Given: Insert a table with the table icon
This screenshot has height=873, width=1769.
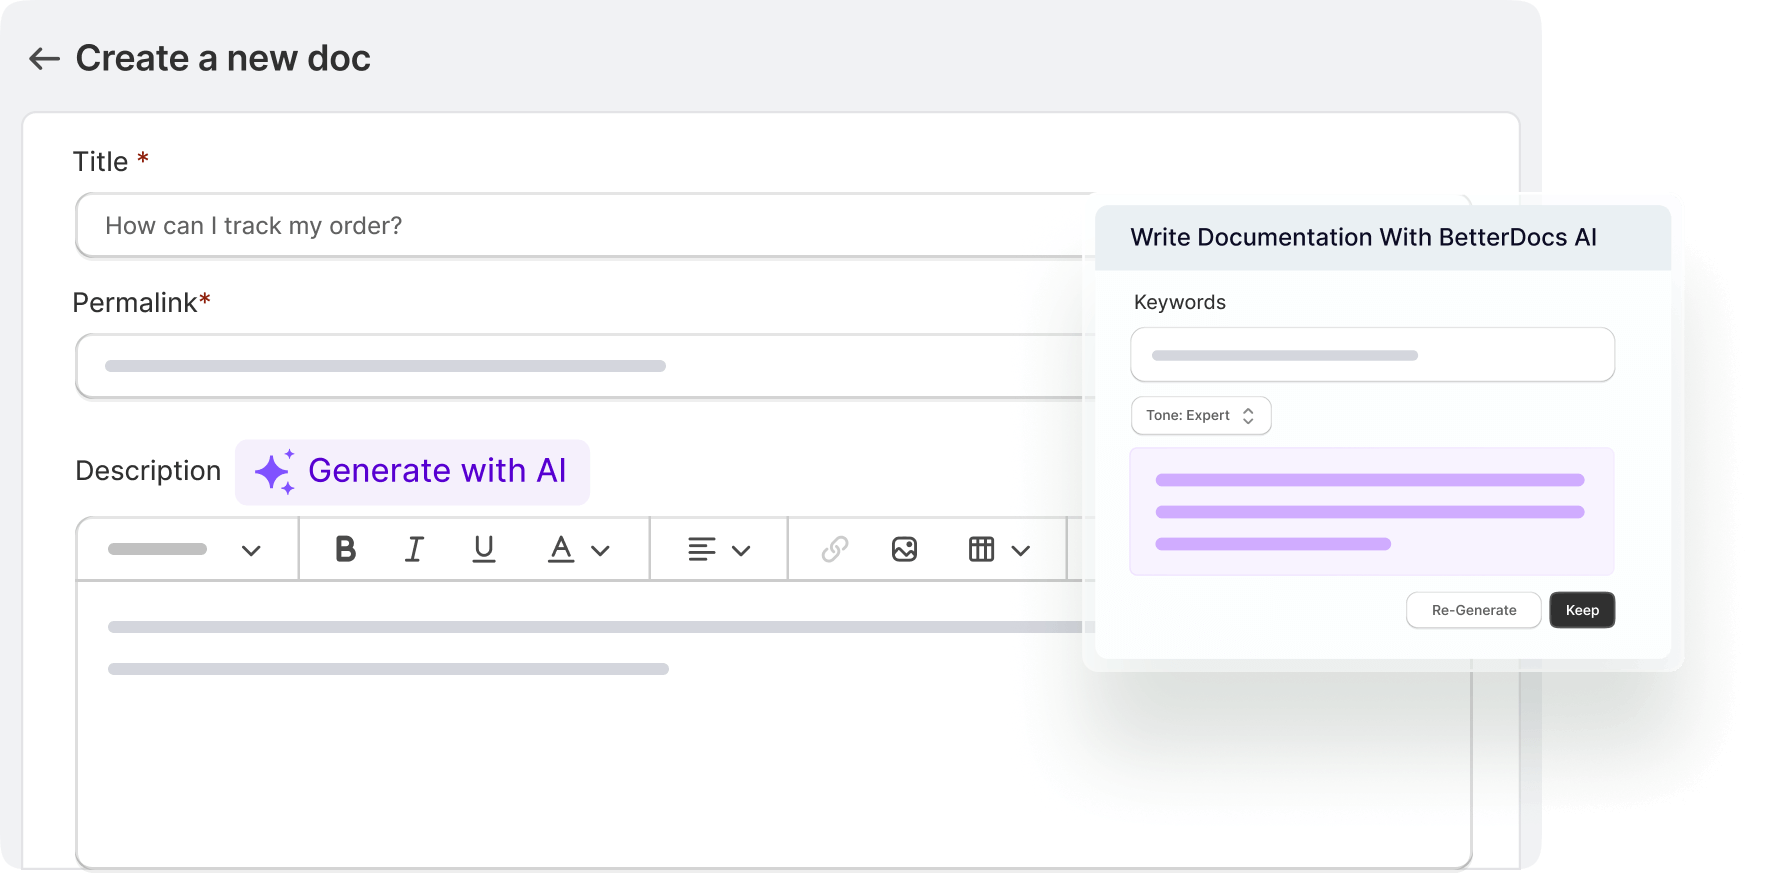Looking at the screenshot, I should [x=981, y=549].
